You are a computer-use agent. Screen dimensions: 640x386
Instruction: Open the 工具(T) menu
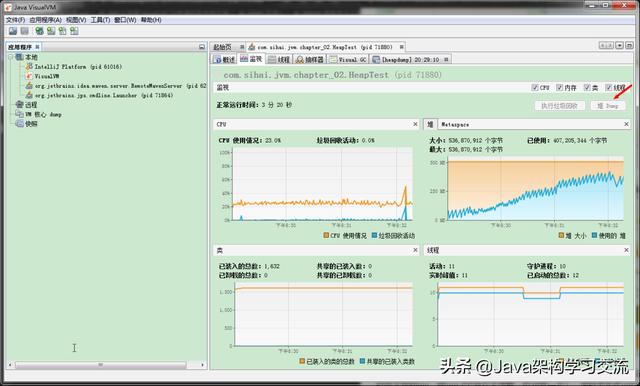click(100, 20)
